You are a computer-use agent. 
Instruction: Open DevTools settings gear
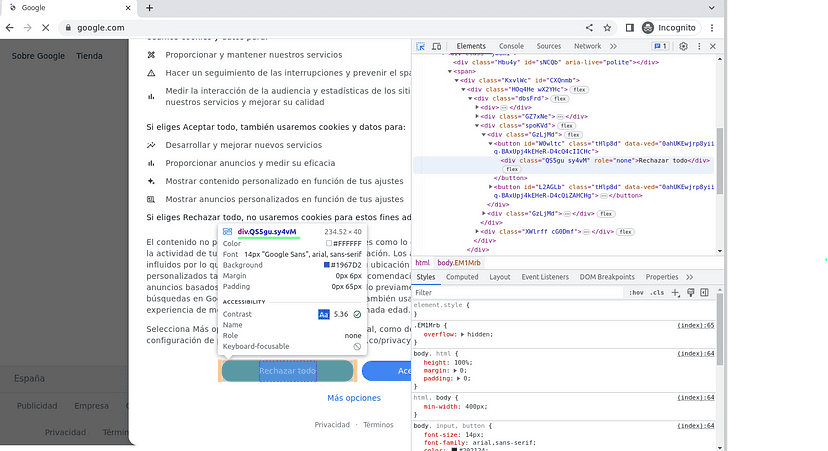[684, 46]
